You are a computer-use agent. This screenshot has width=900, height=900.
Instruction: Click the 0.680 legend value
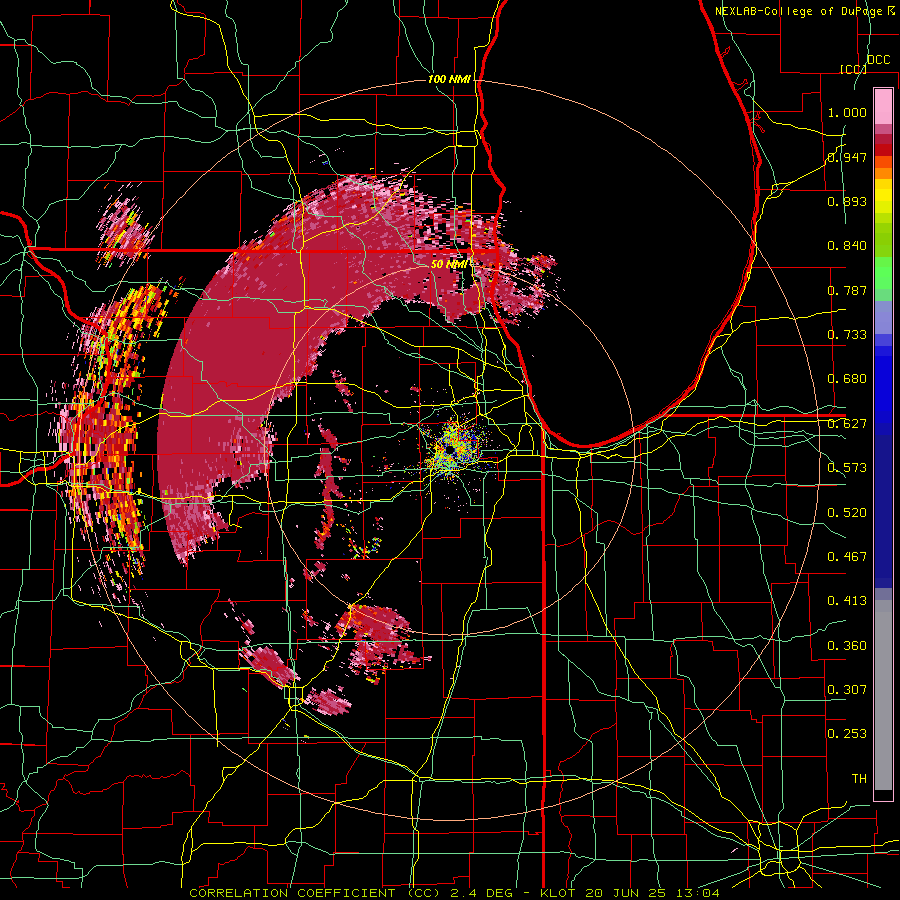[x=847, y=379]
